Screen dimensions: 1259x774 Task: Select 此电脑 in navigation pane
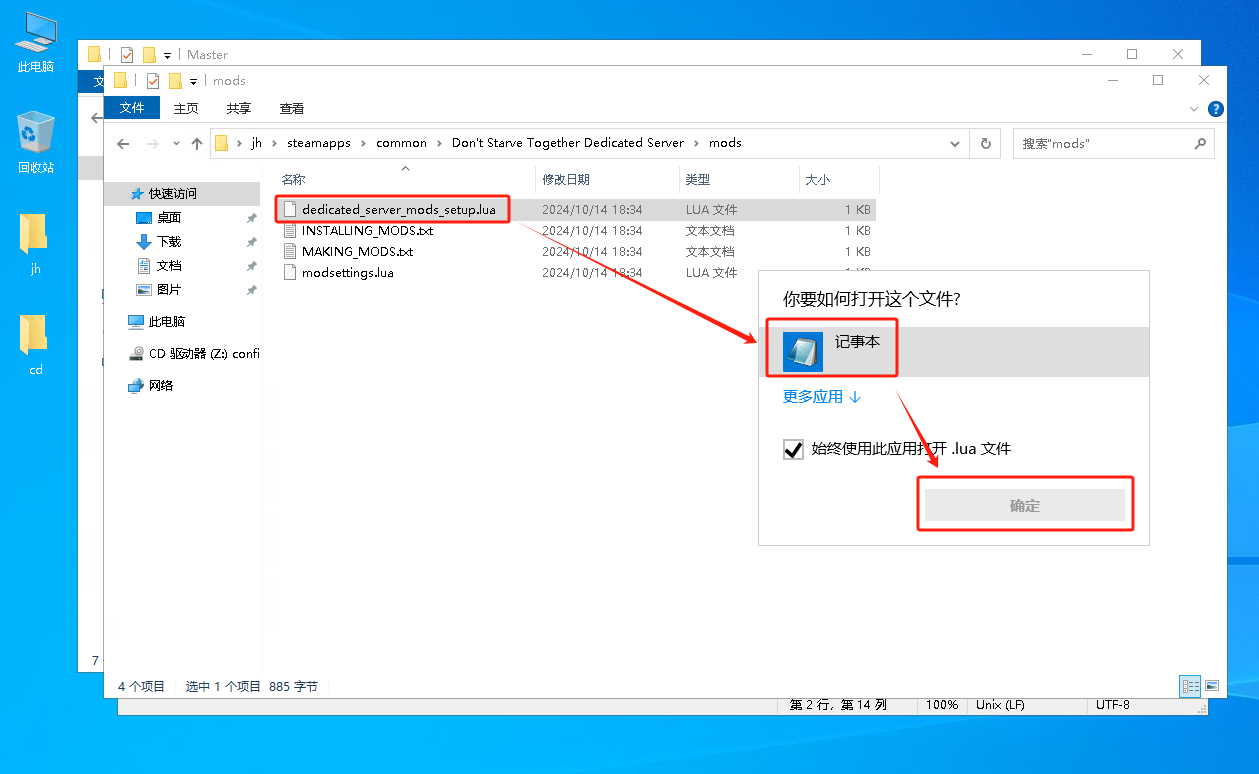coord(166,321)
